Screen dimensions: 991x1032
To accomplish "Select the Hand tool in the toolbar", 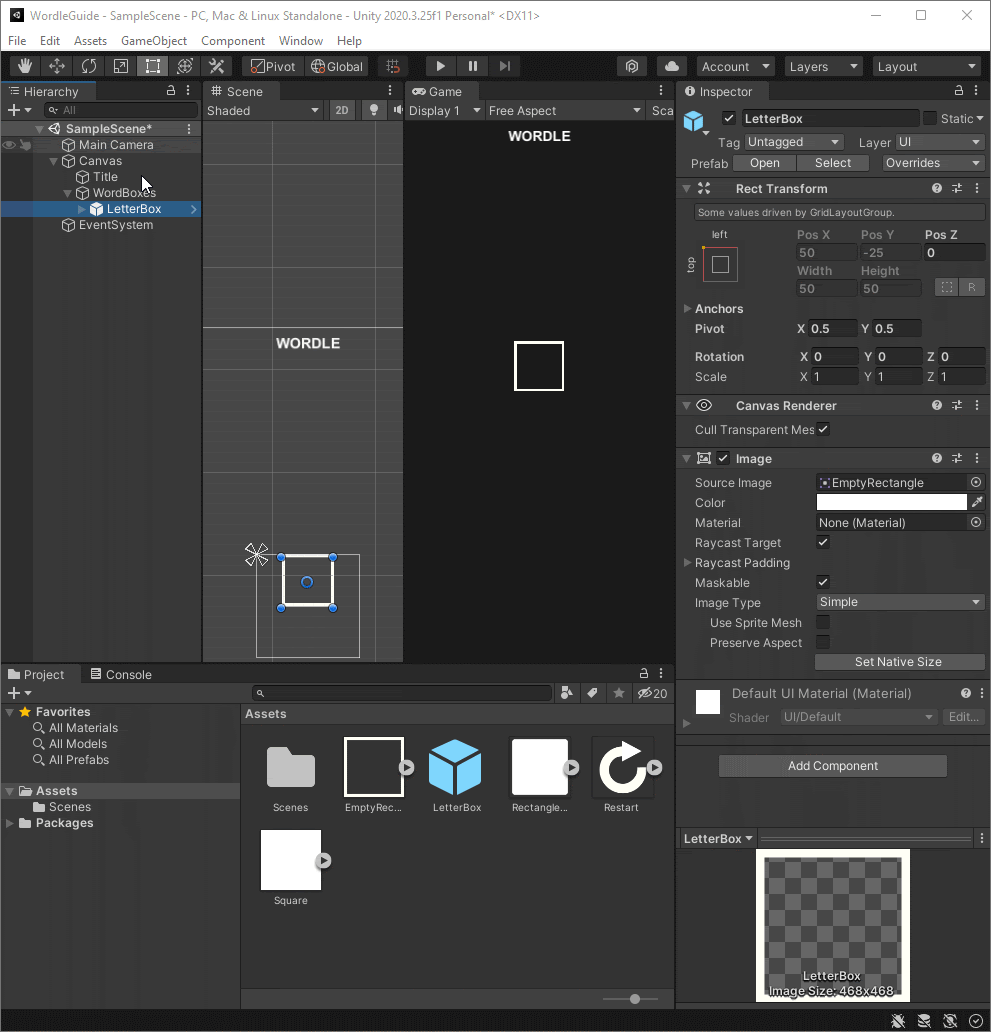I will coord(24,66).
